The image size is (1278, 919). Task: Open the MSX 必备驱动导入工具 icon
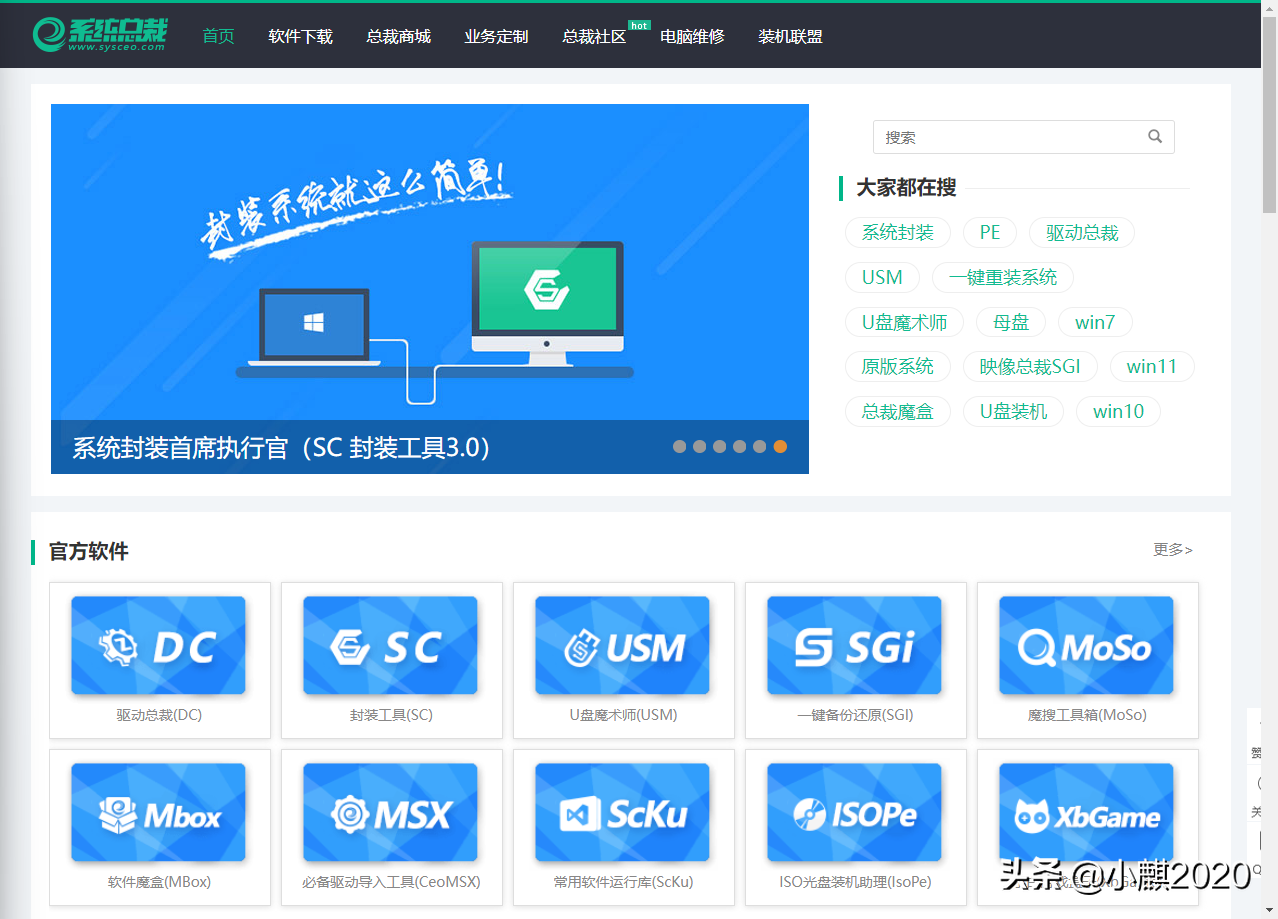coord(390,812)
